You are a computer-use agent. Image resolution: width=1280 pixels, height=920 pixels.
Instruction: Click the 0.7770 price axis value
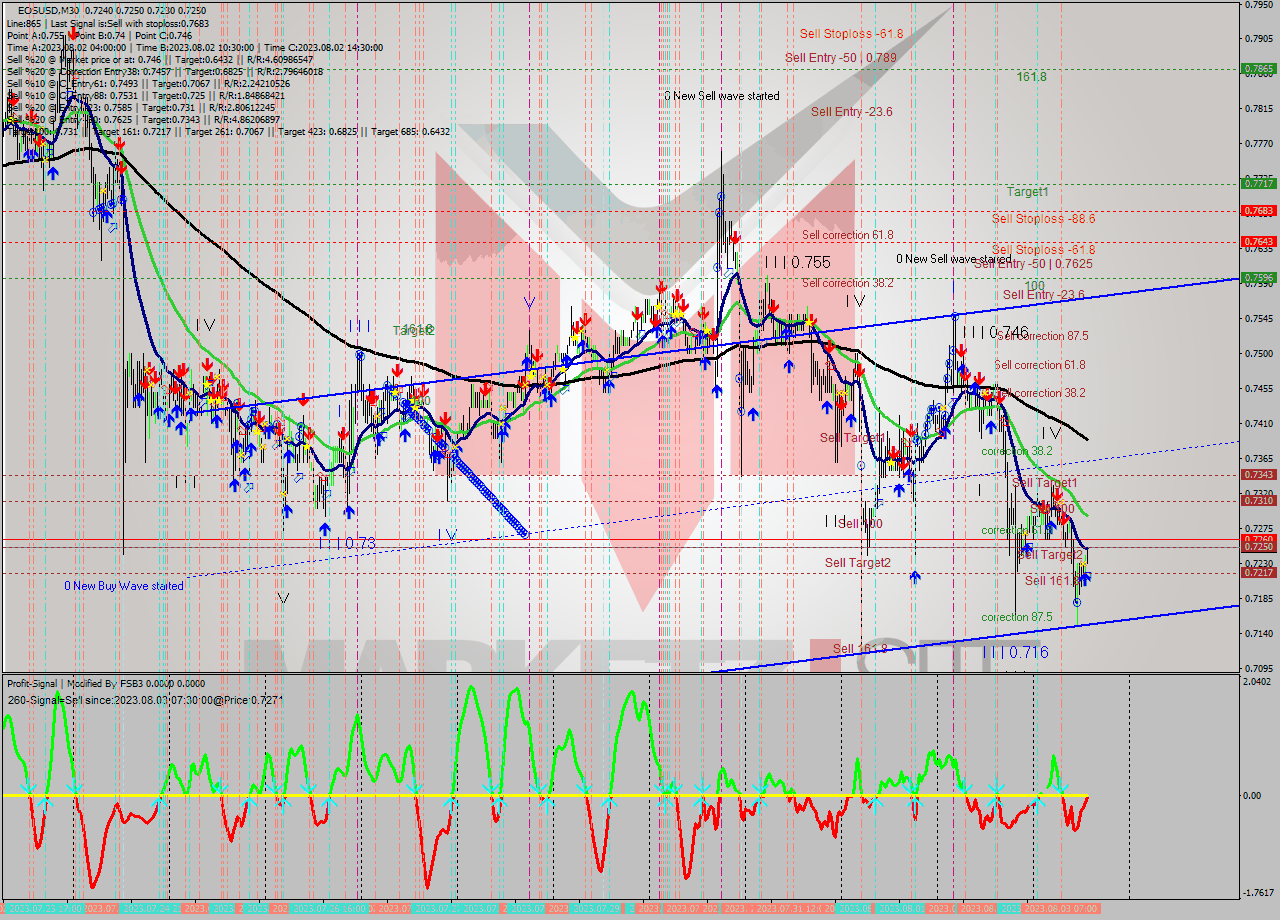coord(1259,144)
